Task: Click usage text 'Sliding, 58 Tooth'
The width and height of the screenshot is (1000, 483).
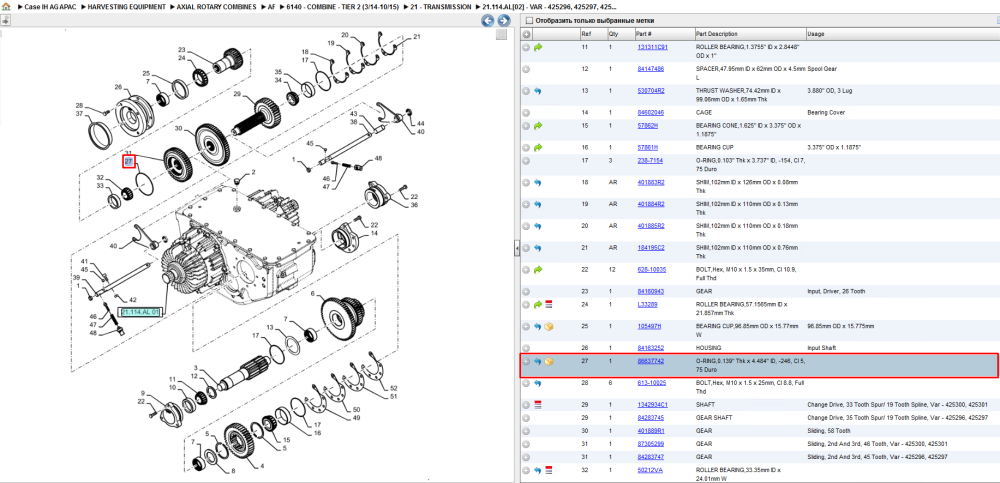Action: pyautogui.click(x=828, y=431)
